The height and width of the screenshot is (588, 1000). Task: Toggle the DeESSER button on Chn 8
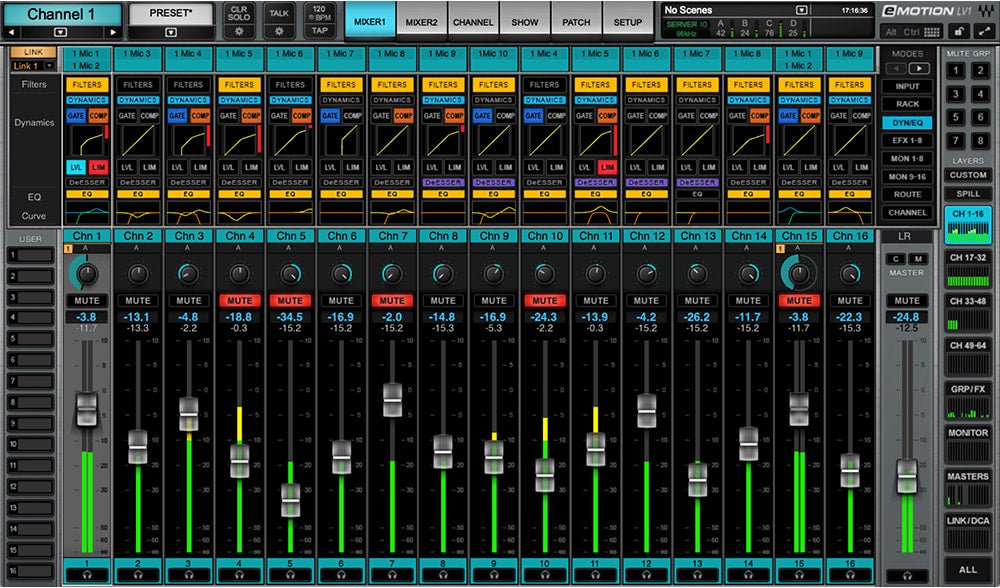click(443, 182)
